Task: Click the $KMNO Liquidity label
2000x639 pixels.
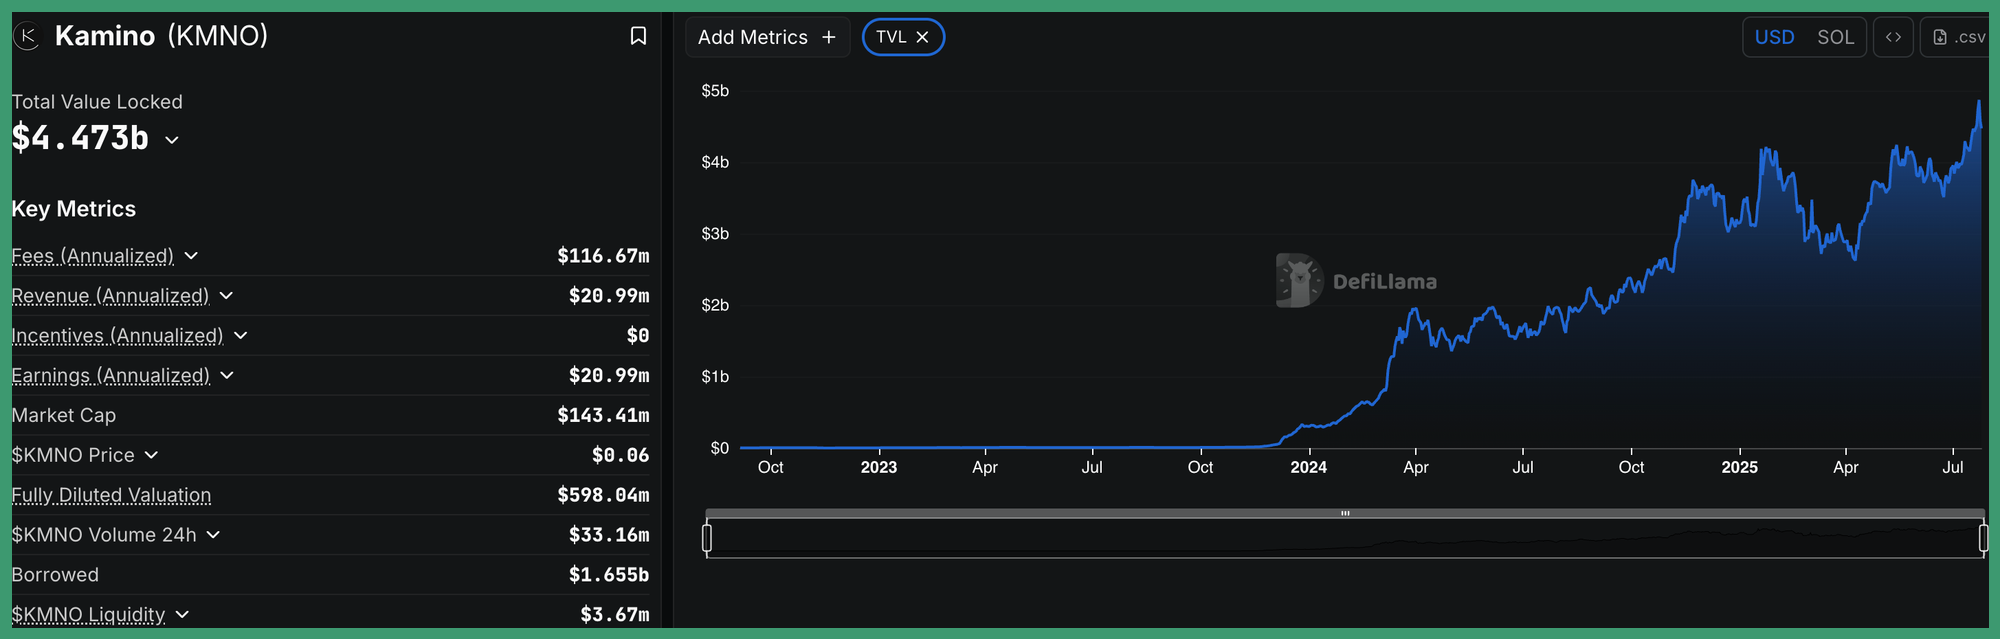Action: (x=88, y=614)
